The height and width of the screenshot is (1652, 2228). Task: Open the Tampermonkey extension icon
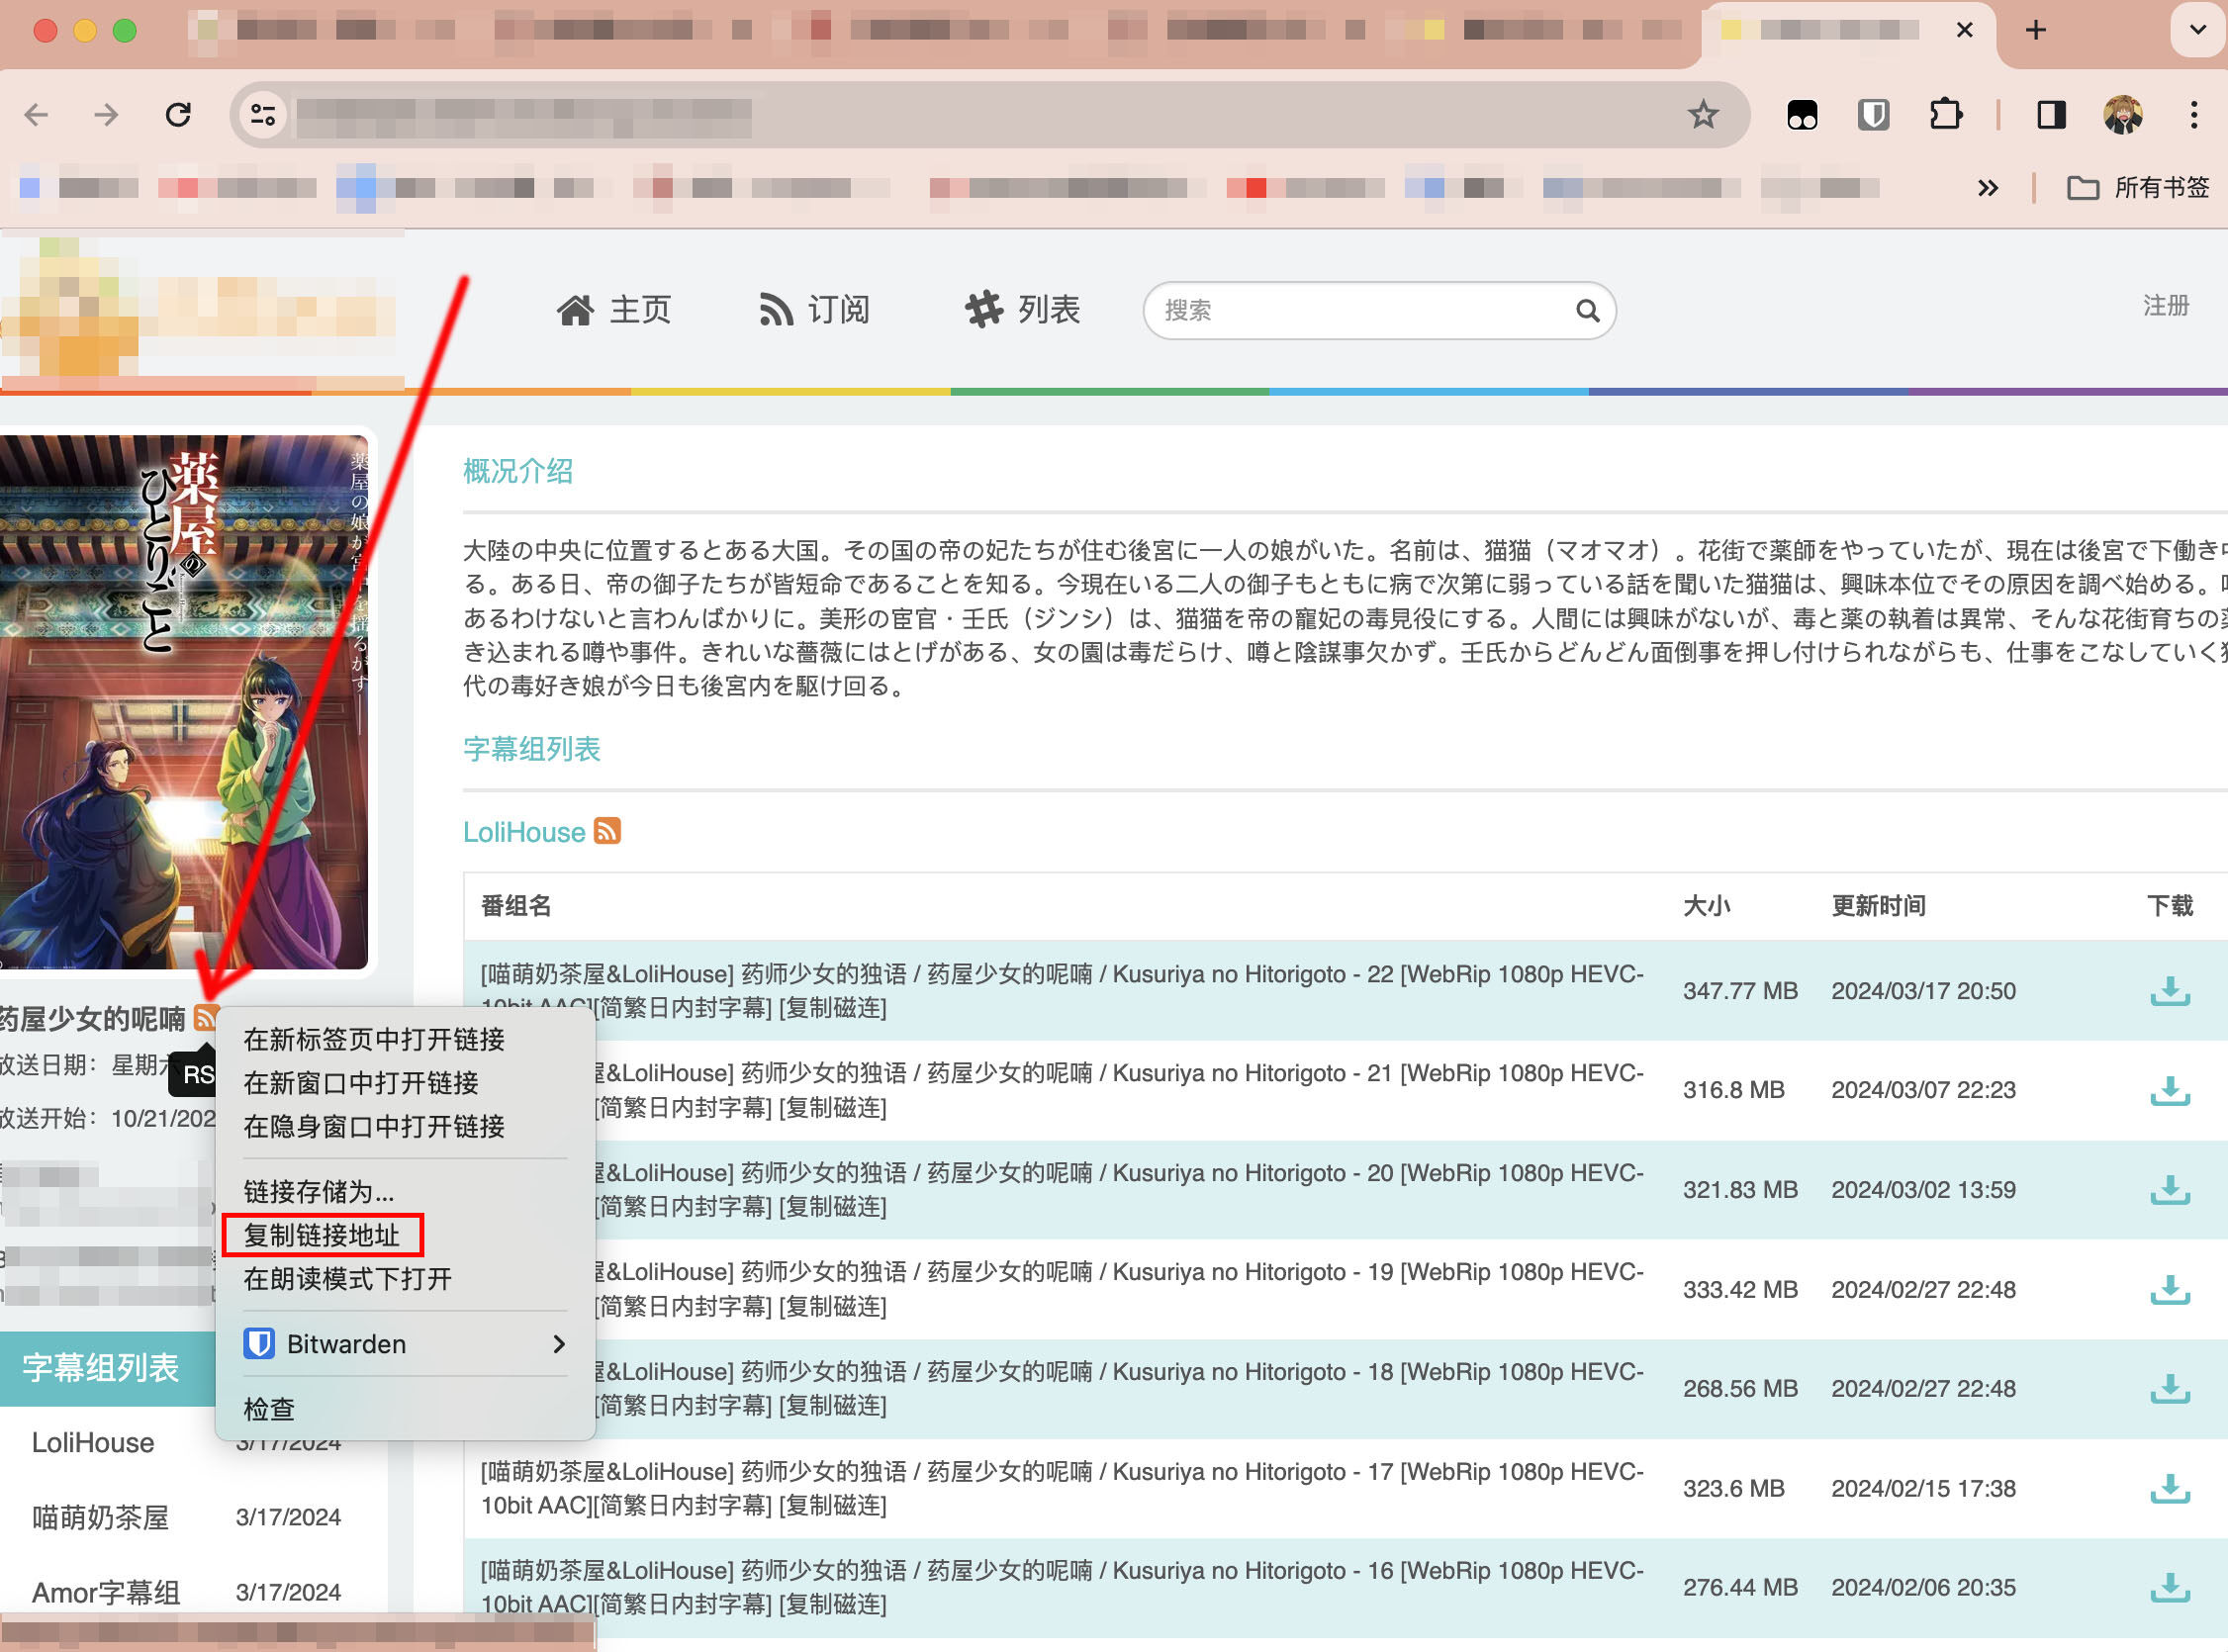click(1802, 115)
